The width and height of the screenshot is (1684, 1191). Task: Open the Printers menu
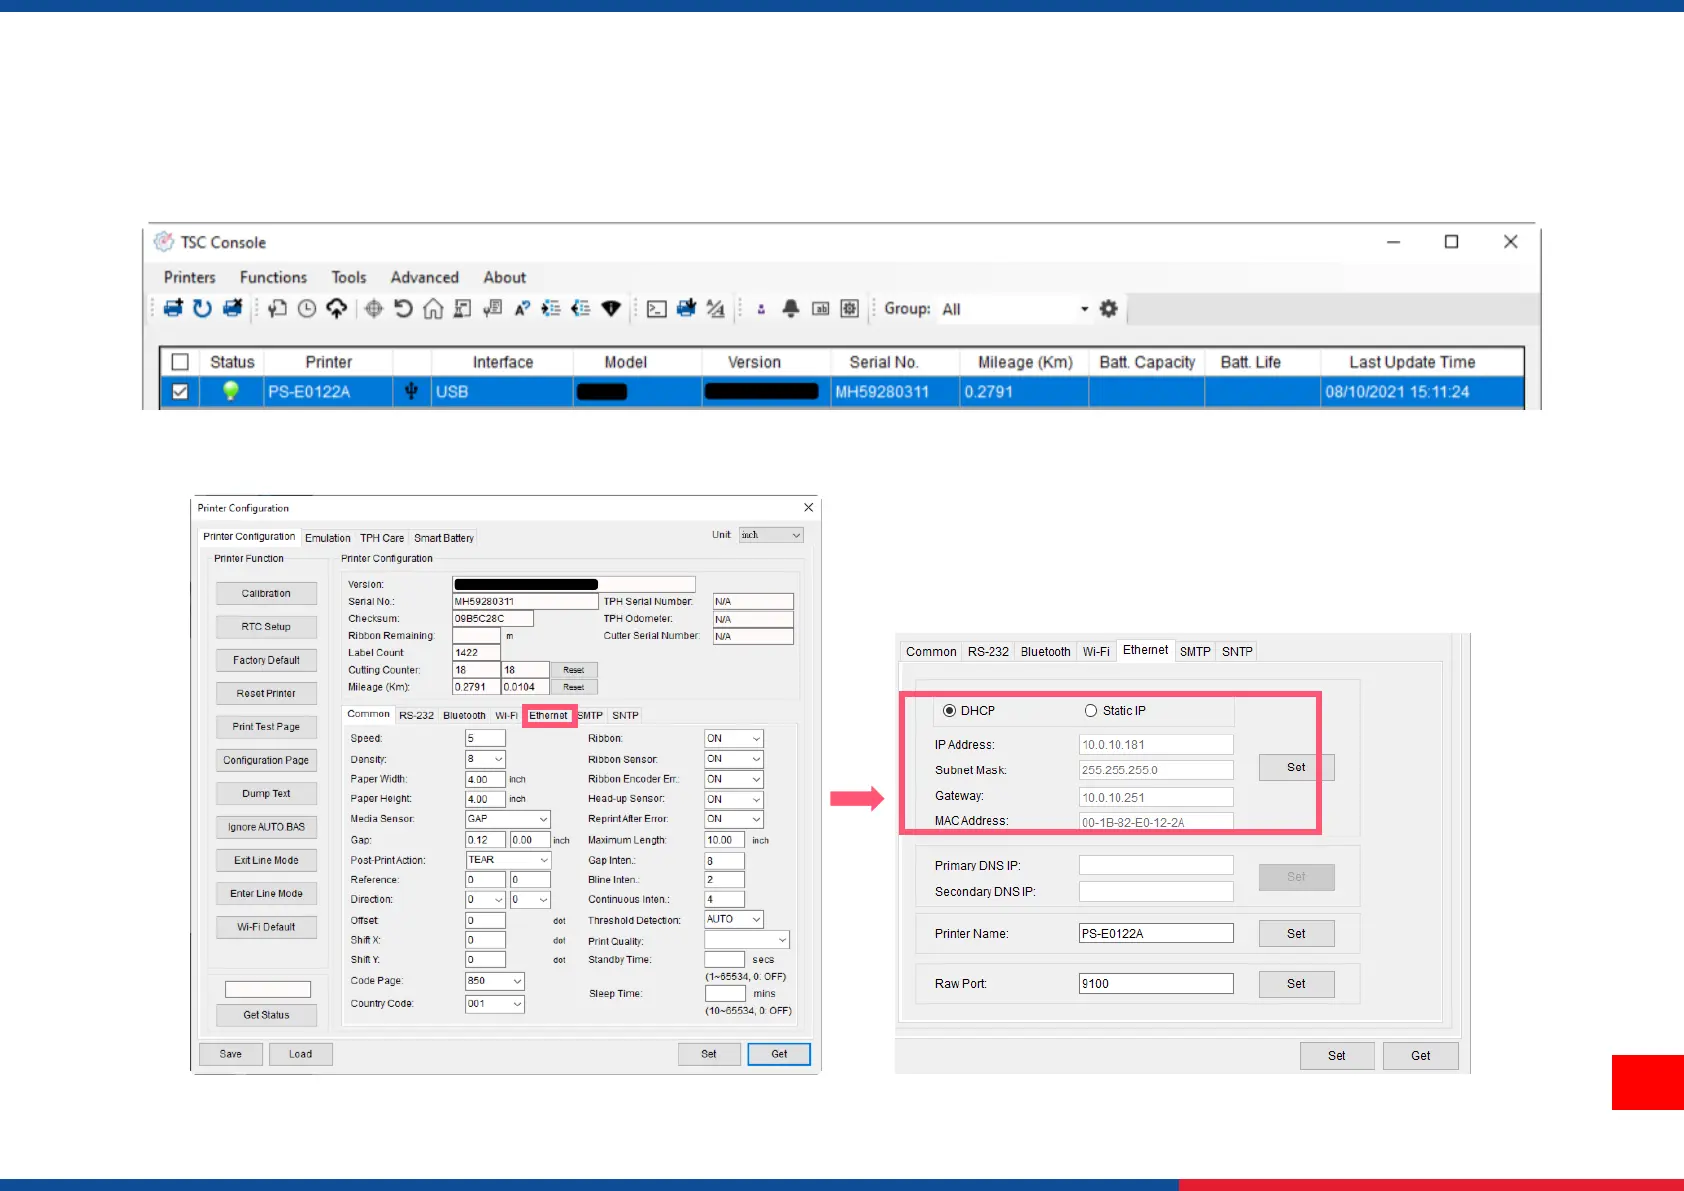(x=189, y=277)
